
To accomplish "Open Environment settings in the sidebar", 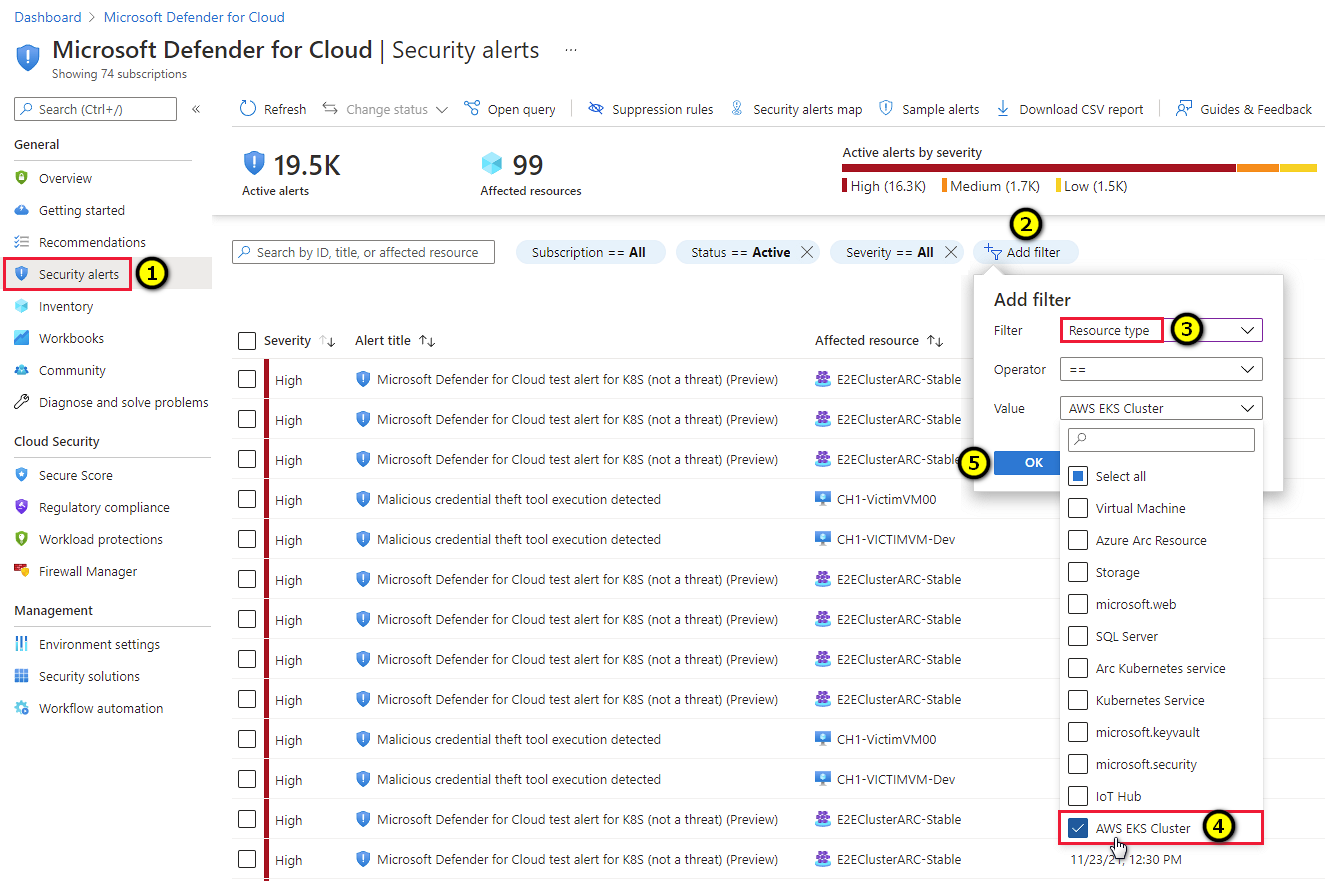I will (99, 644).
